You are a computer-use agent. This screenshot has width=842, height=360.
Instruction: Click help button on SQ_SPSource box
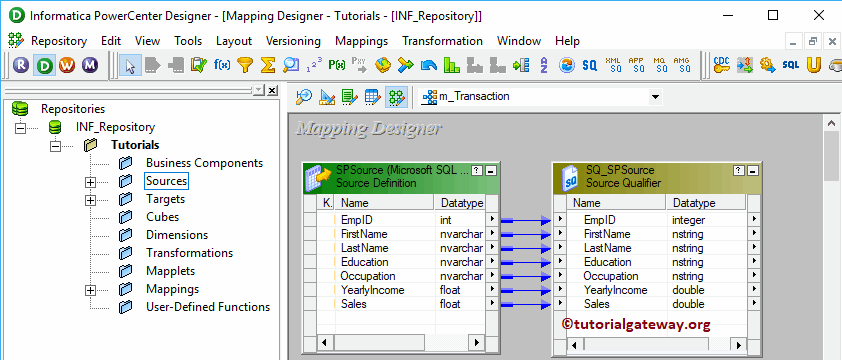click(739, 170)
